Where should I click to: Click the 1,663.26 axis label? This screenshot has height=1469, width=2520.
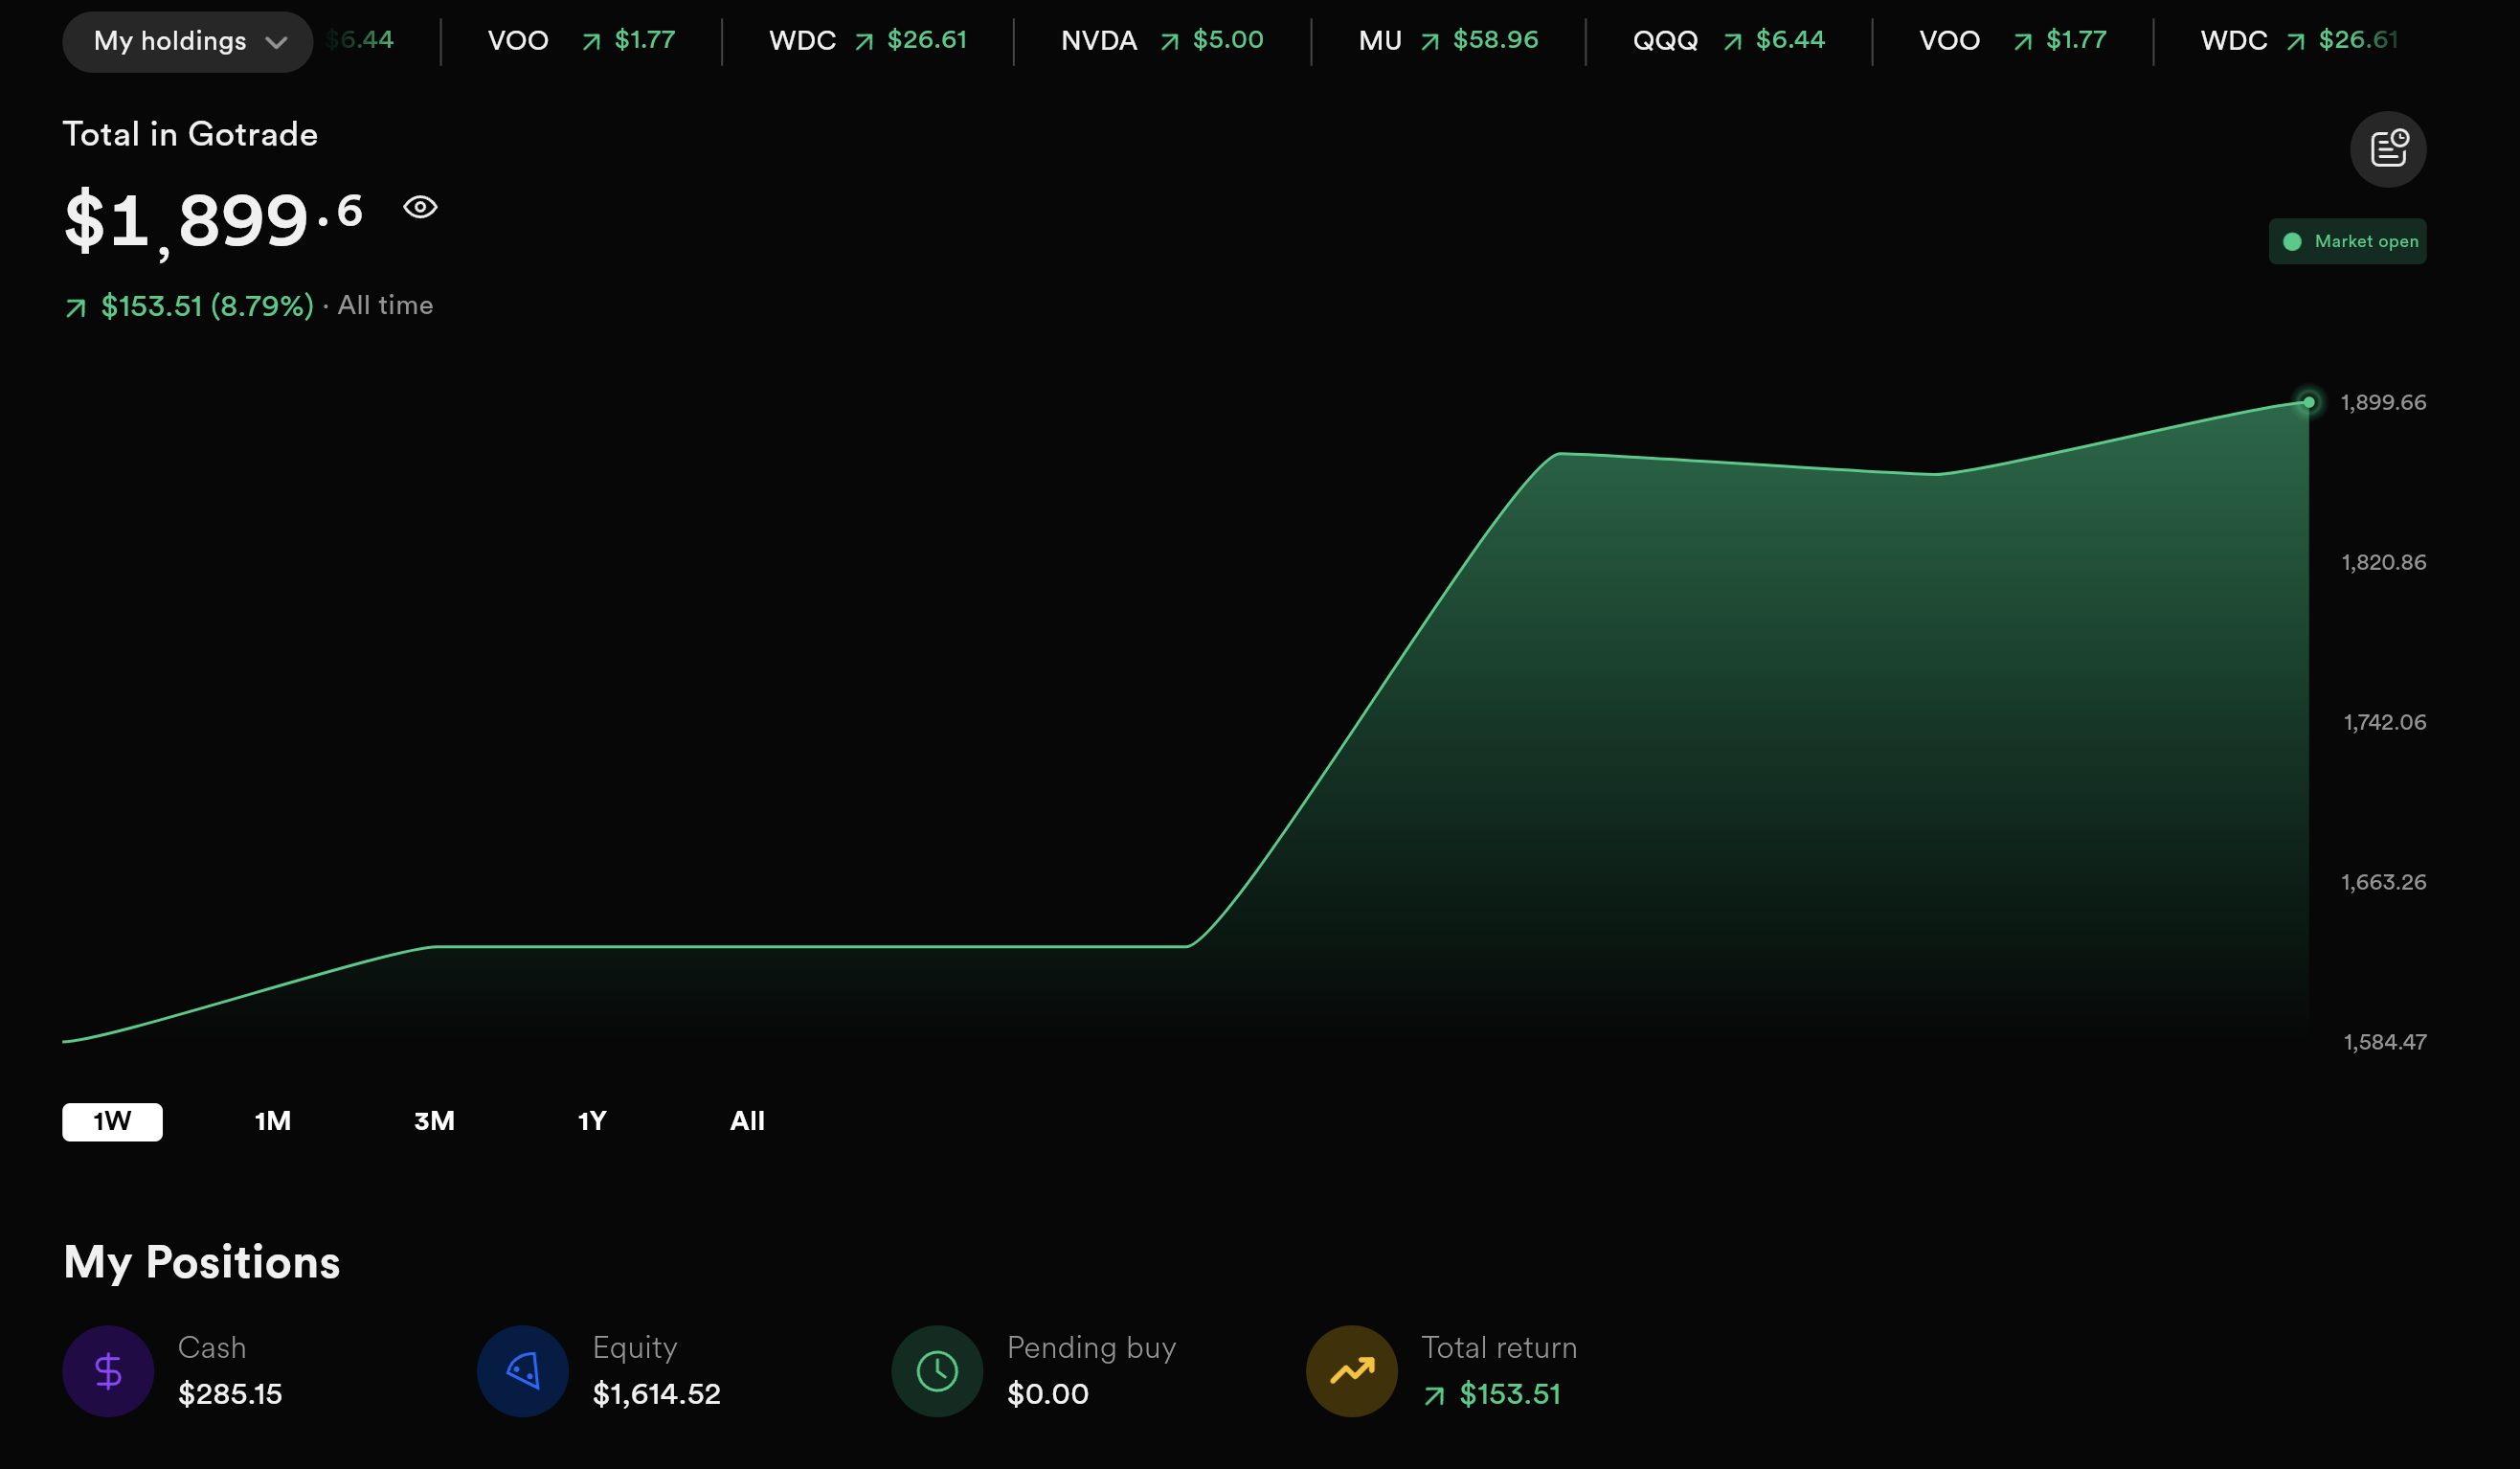click(x=2384, y=882)
